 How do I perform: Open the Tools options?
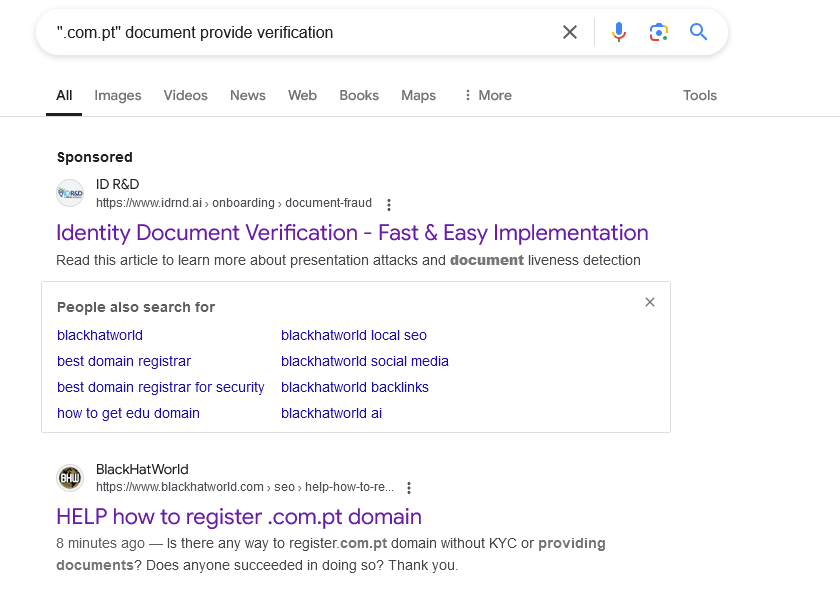pyautogui.click(x=700, y=95)
